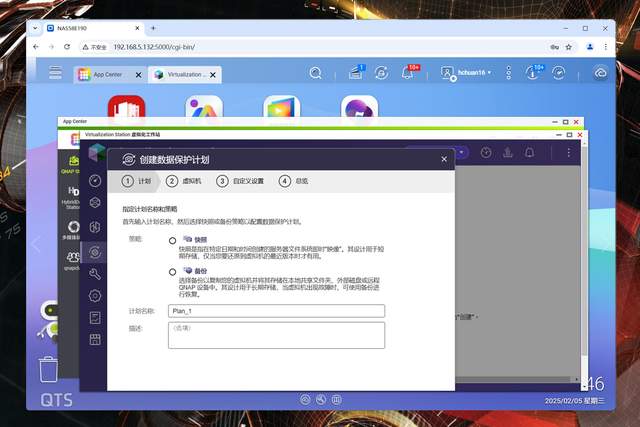Open the logs document icon in sidebar
Image resolution: width=640 pixels, height=427 pixels.
(95, 318)
